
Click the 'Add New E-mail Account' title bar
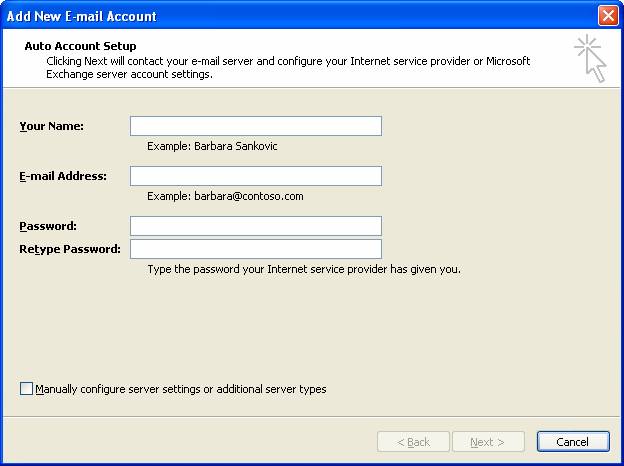click(300, 16)
